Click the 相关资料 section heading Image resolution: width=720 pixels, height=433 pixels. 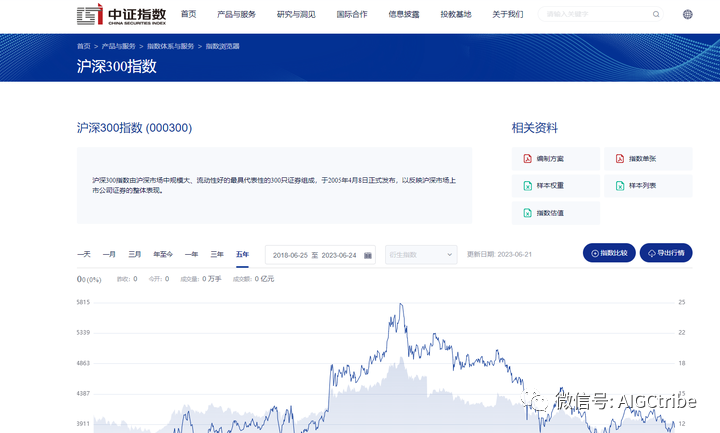(534, 128)
